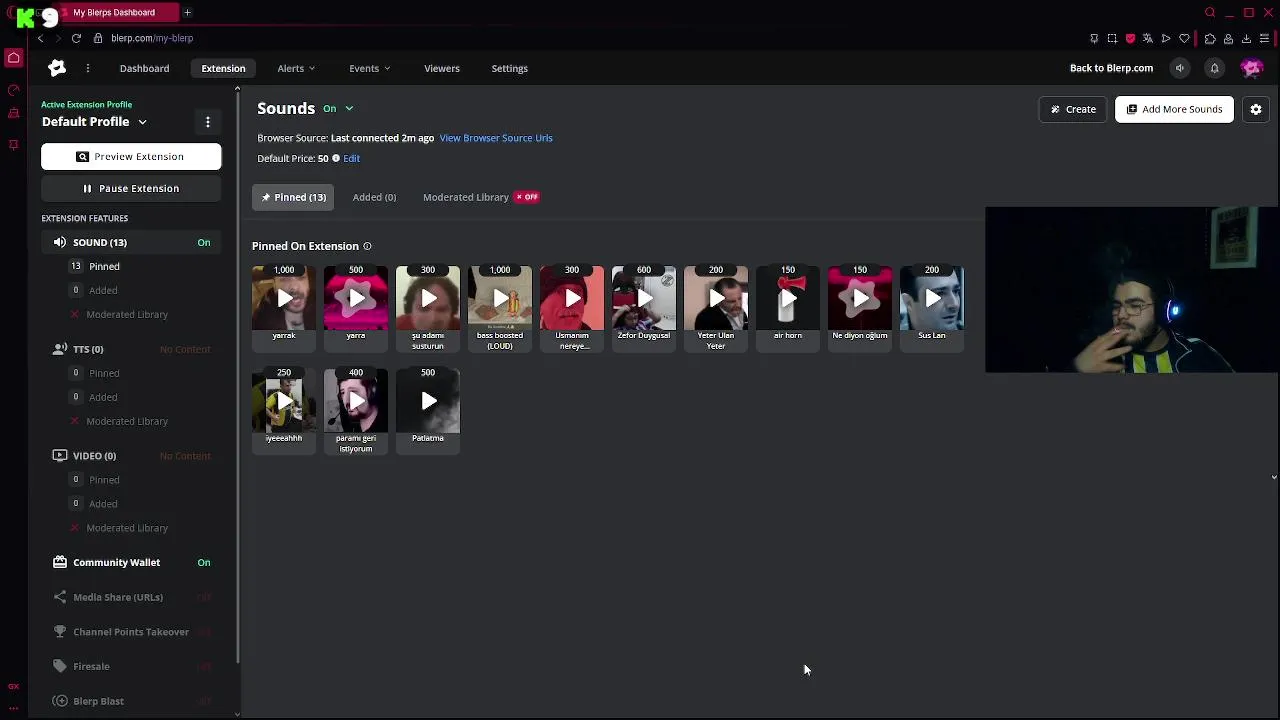Click Add More Sounds button

pos(1174,109)
